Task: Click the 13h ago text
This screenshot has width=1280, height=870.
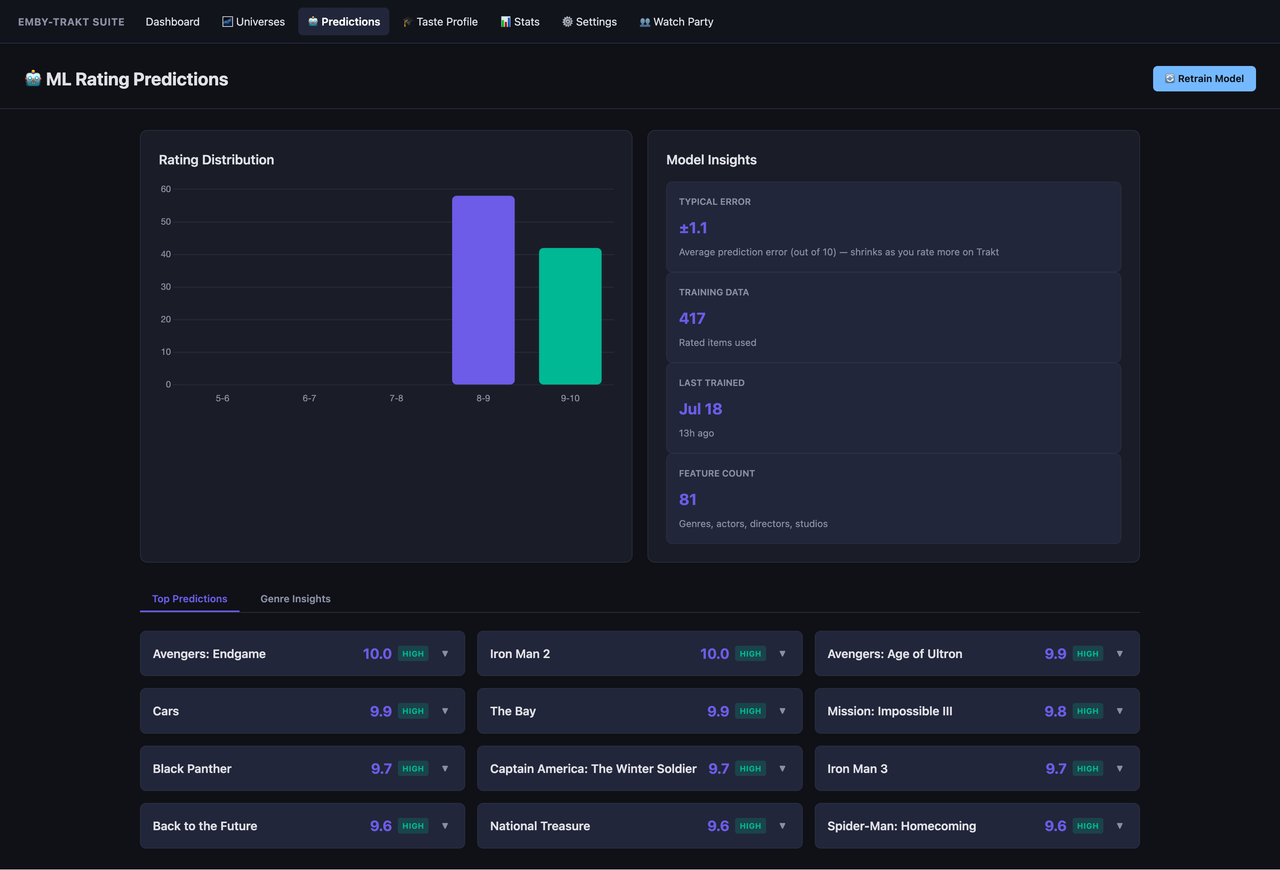Action: [696, 433]
